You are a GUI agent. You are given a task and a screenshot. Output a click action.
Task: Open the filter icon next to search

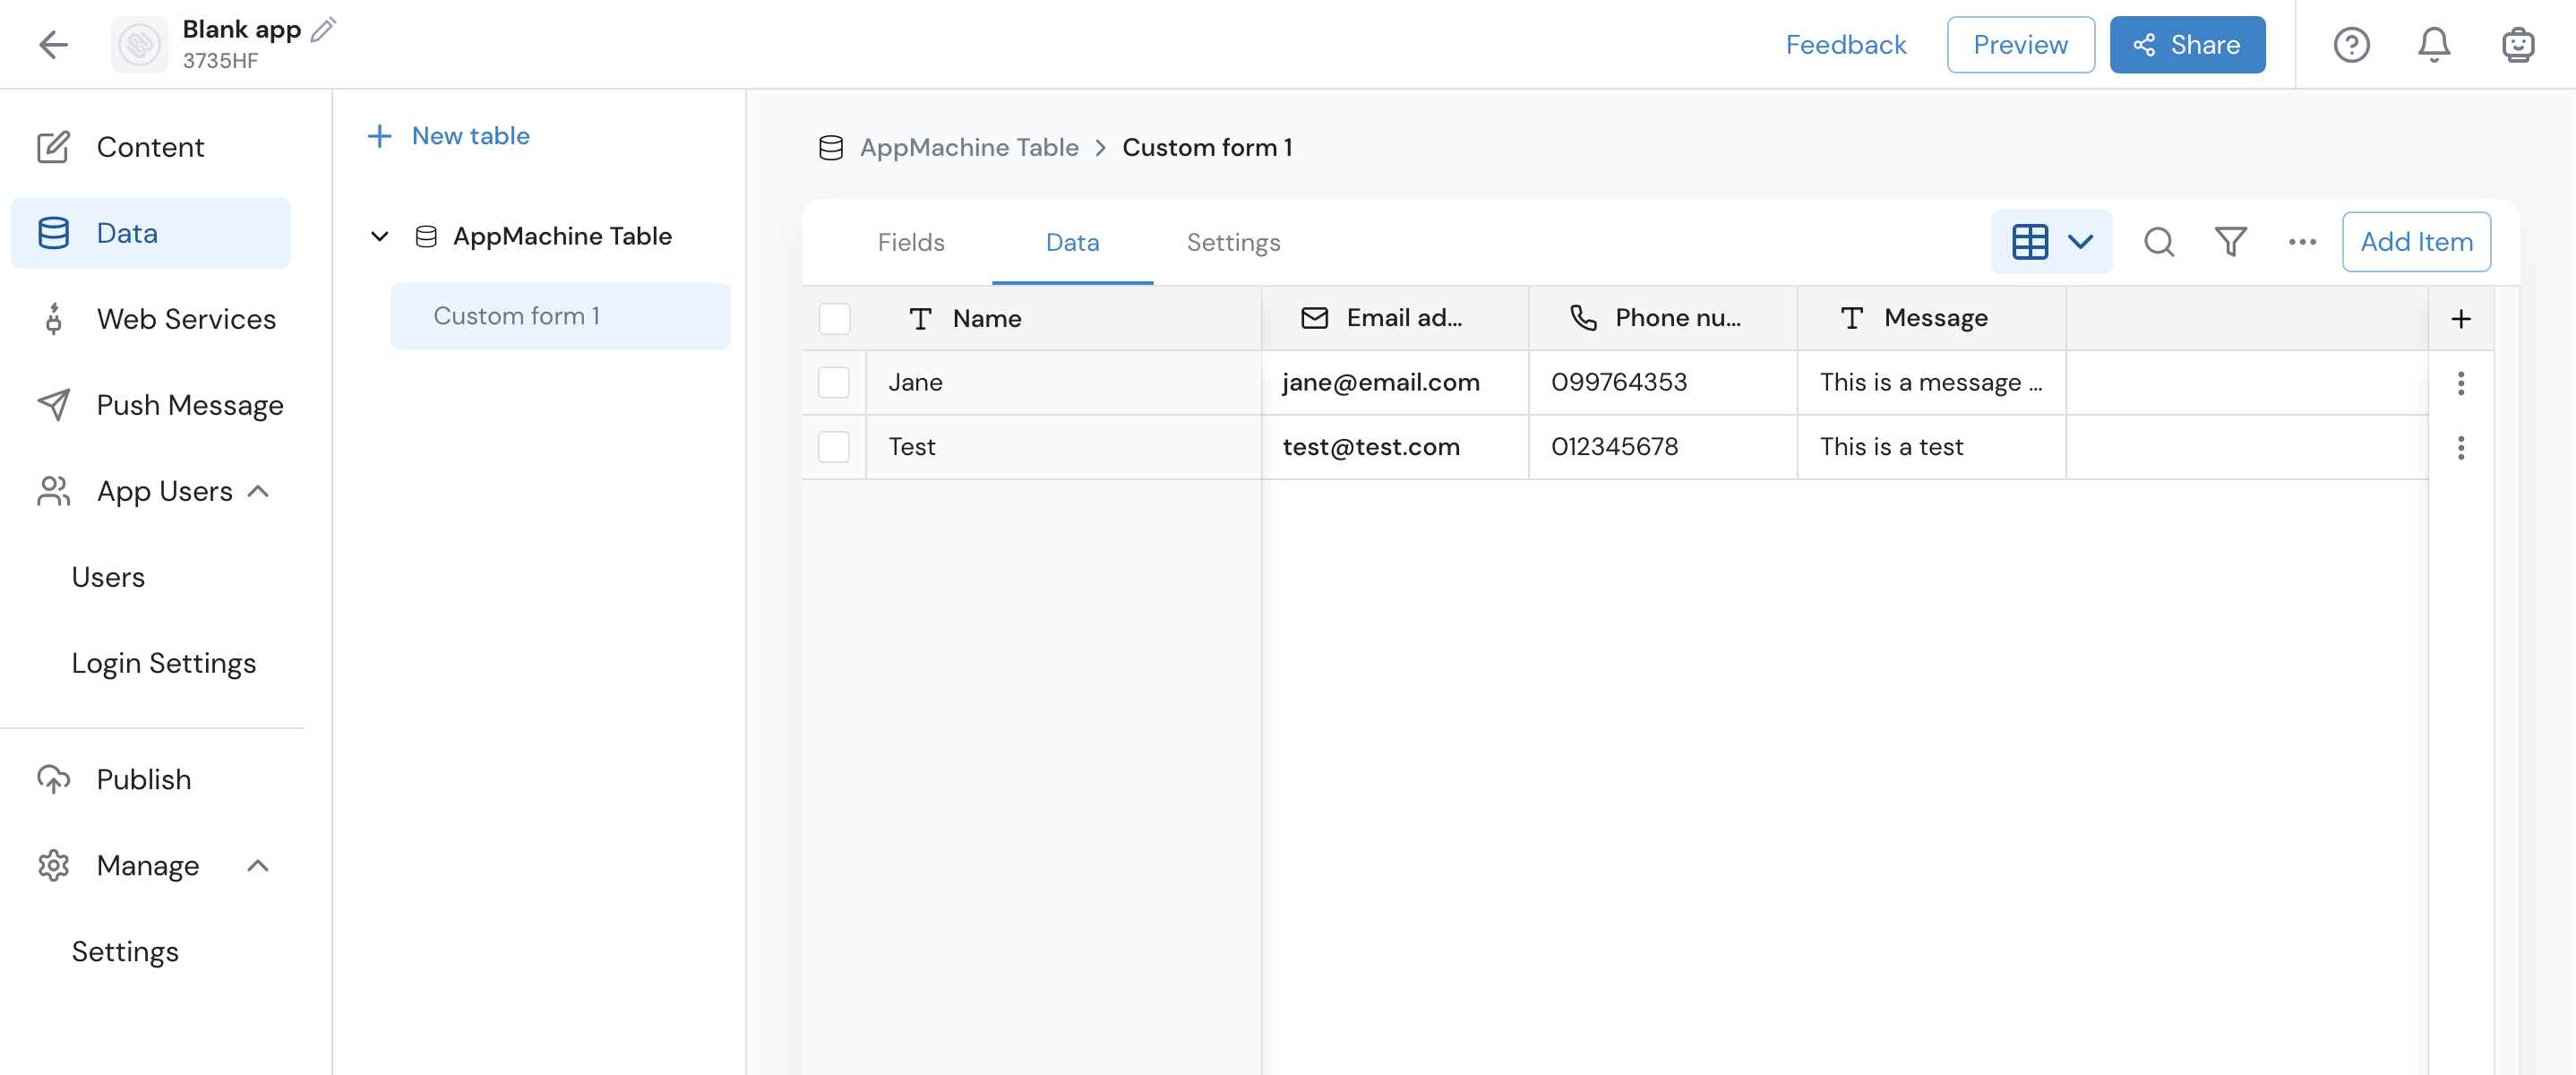[x=2231, y=241]
